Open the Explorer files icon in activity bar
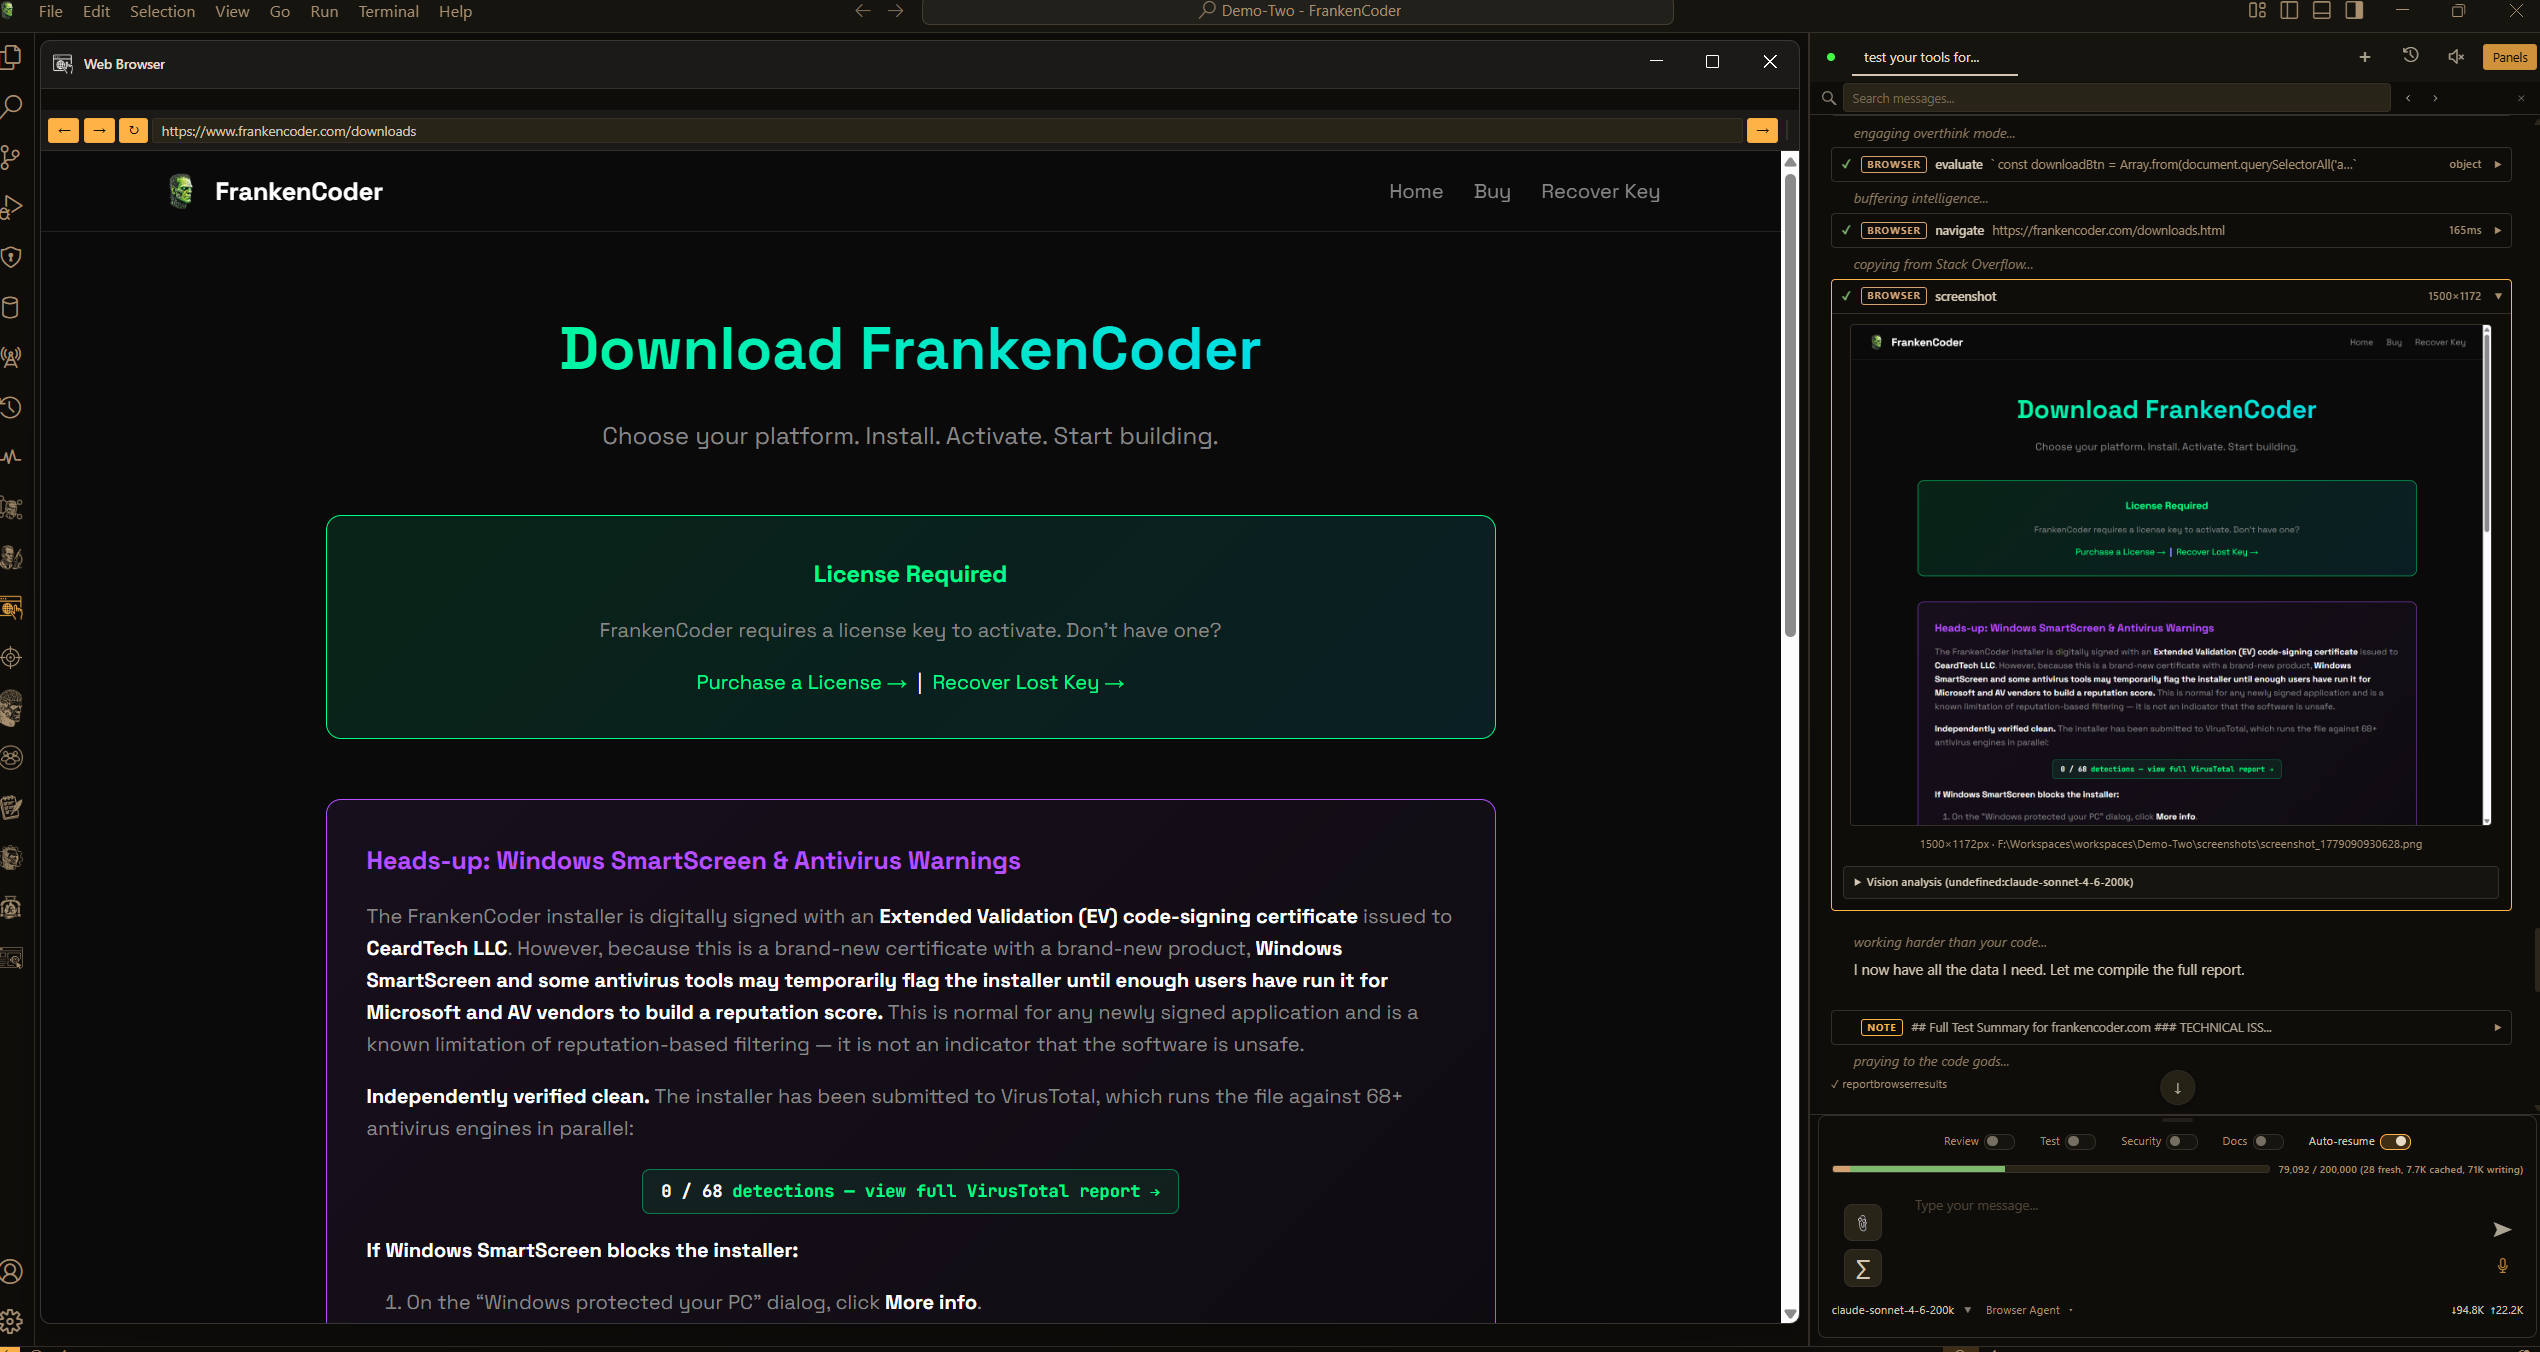This screenshot has width=2540, height=1352. coord(12,57)
